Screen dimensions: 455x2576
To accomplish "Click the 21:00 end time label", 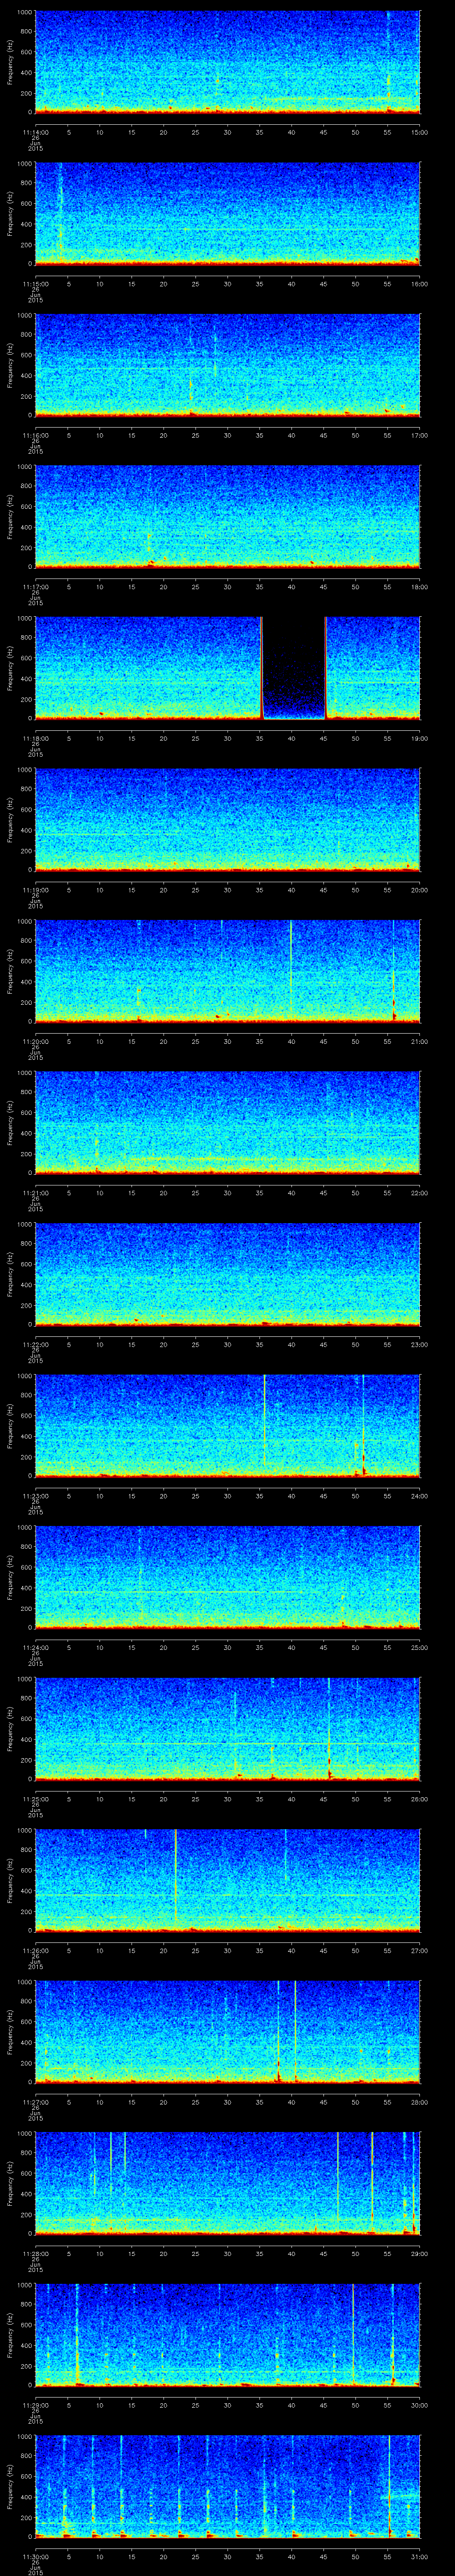I will pyautogui.click(x=420, y=1041).
